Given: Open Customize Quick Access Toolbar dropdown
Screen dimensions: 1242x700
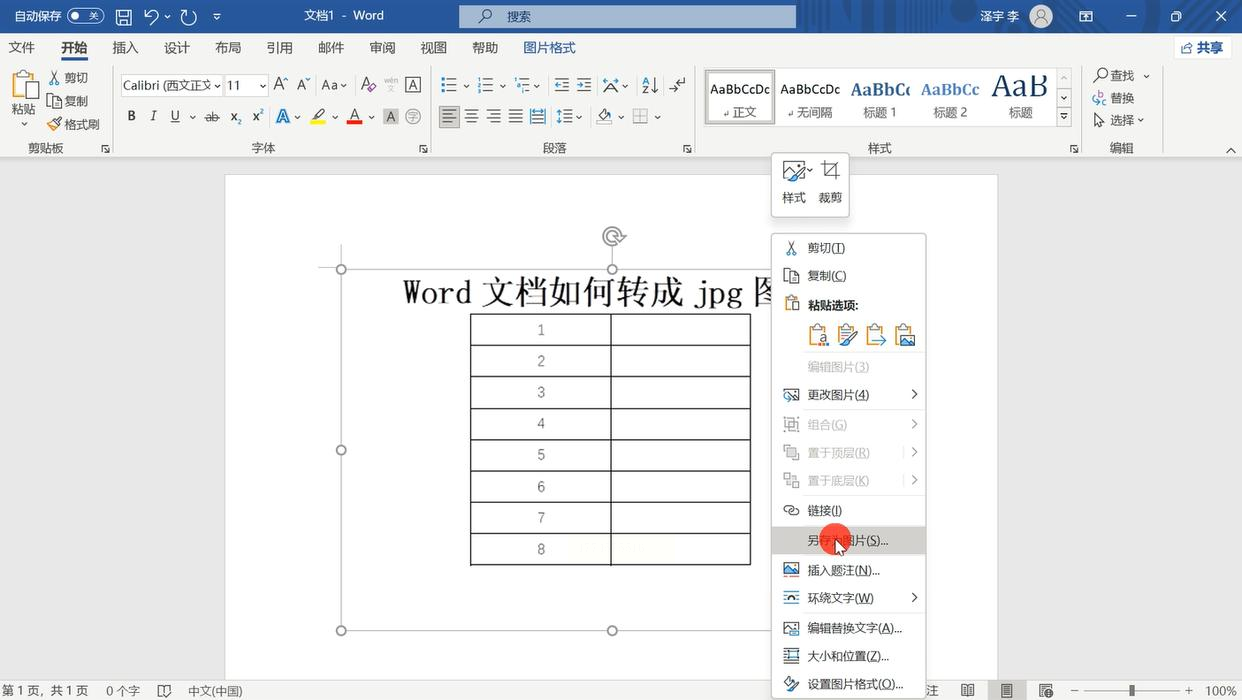Looking at the screenshot, I should pos(217,17).
